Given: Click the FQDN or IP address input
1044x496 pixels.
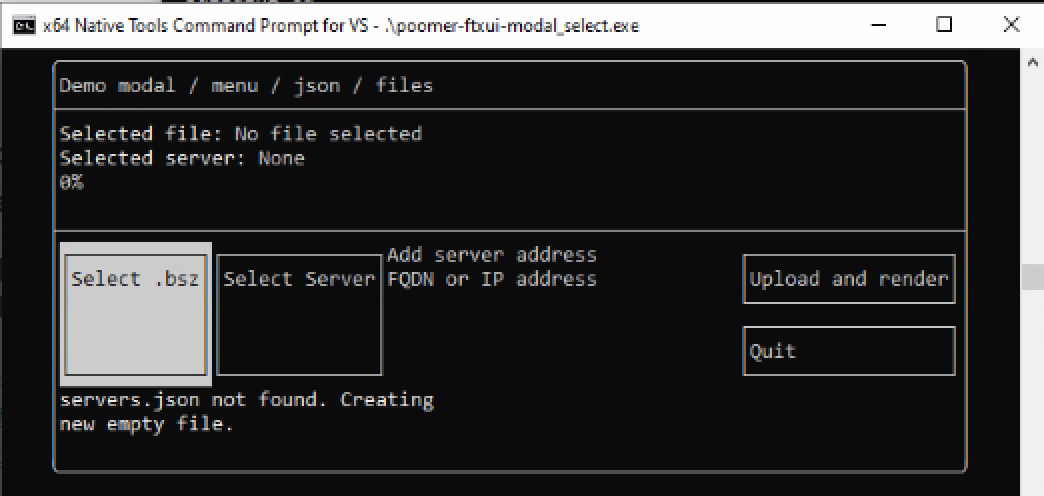Looking at the screenshot, I should (491, 279).
